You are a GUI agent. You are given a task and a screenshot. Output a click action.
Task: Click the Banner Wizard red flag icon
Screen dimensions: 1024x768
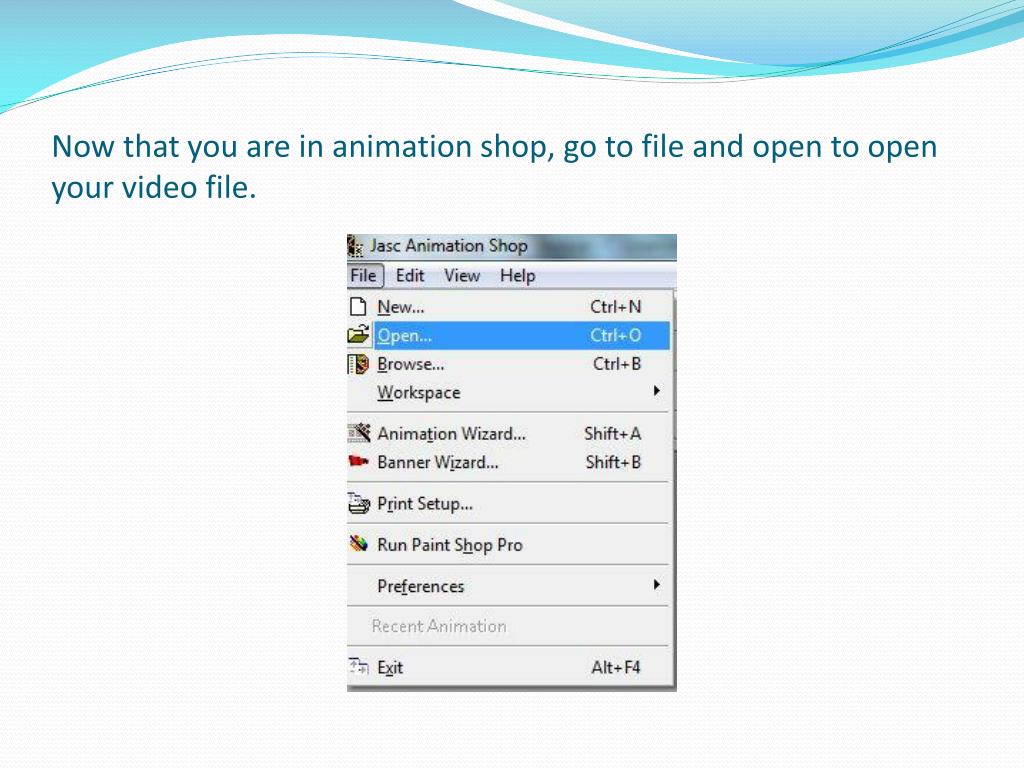(358, 462)
